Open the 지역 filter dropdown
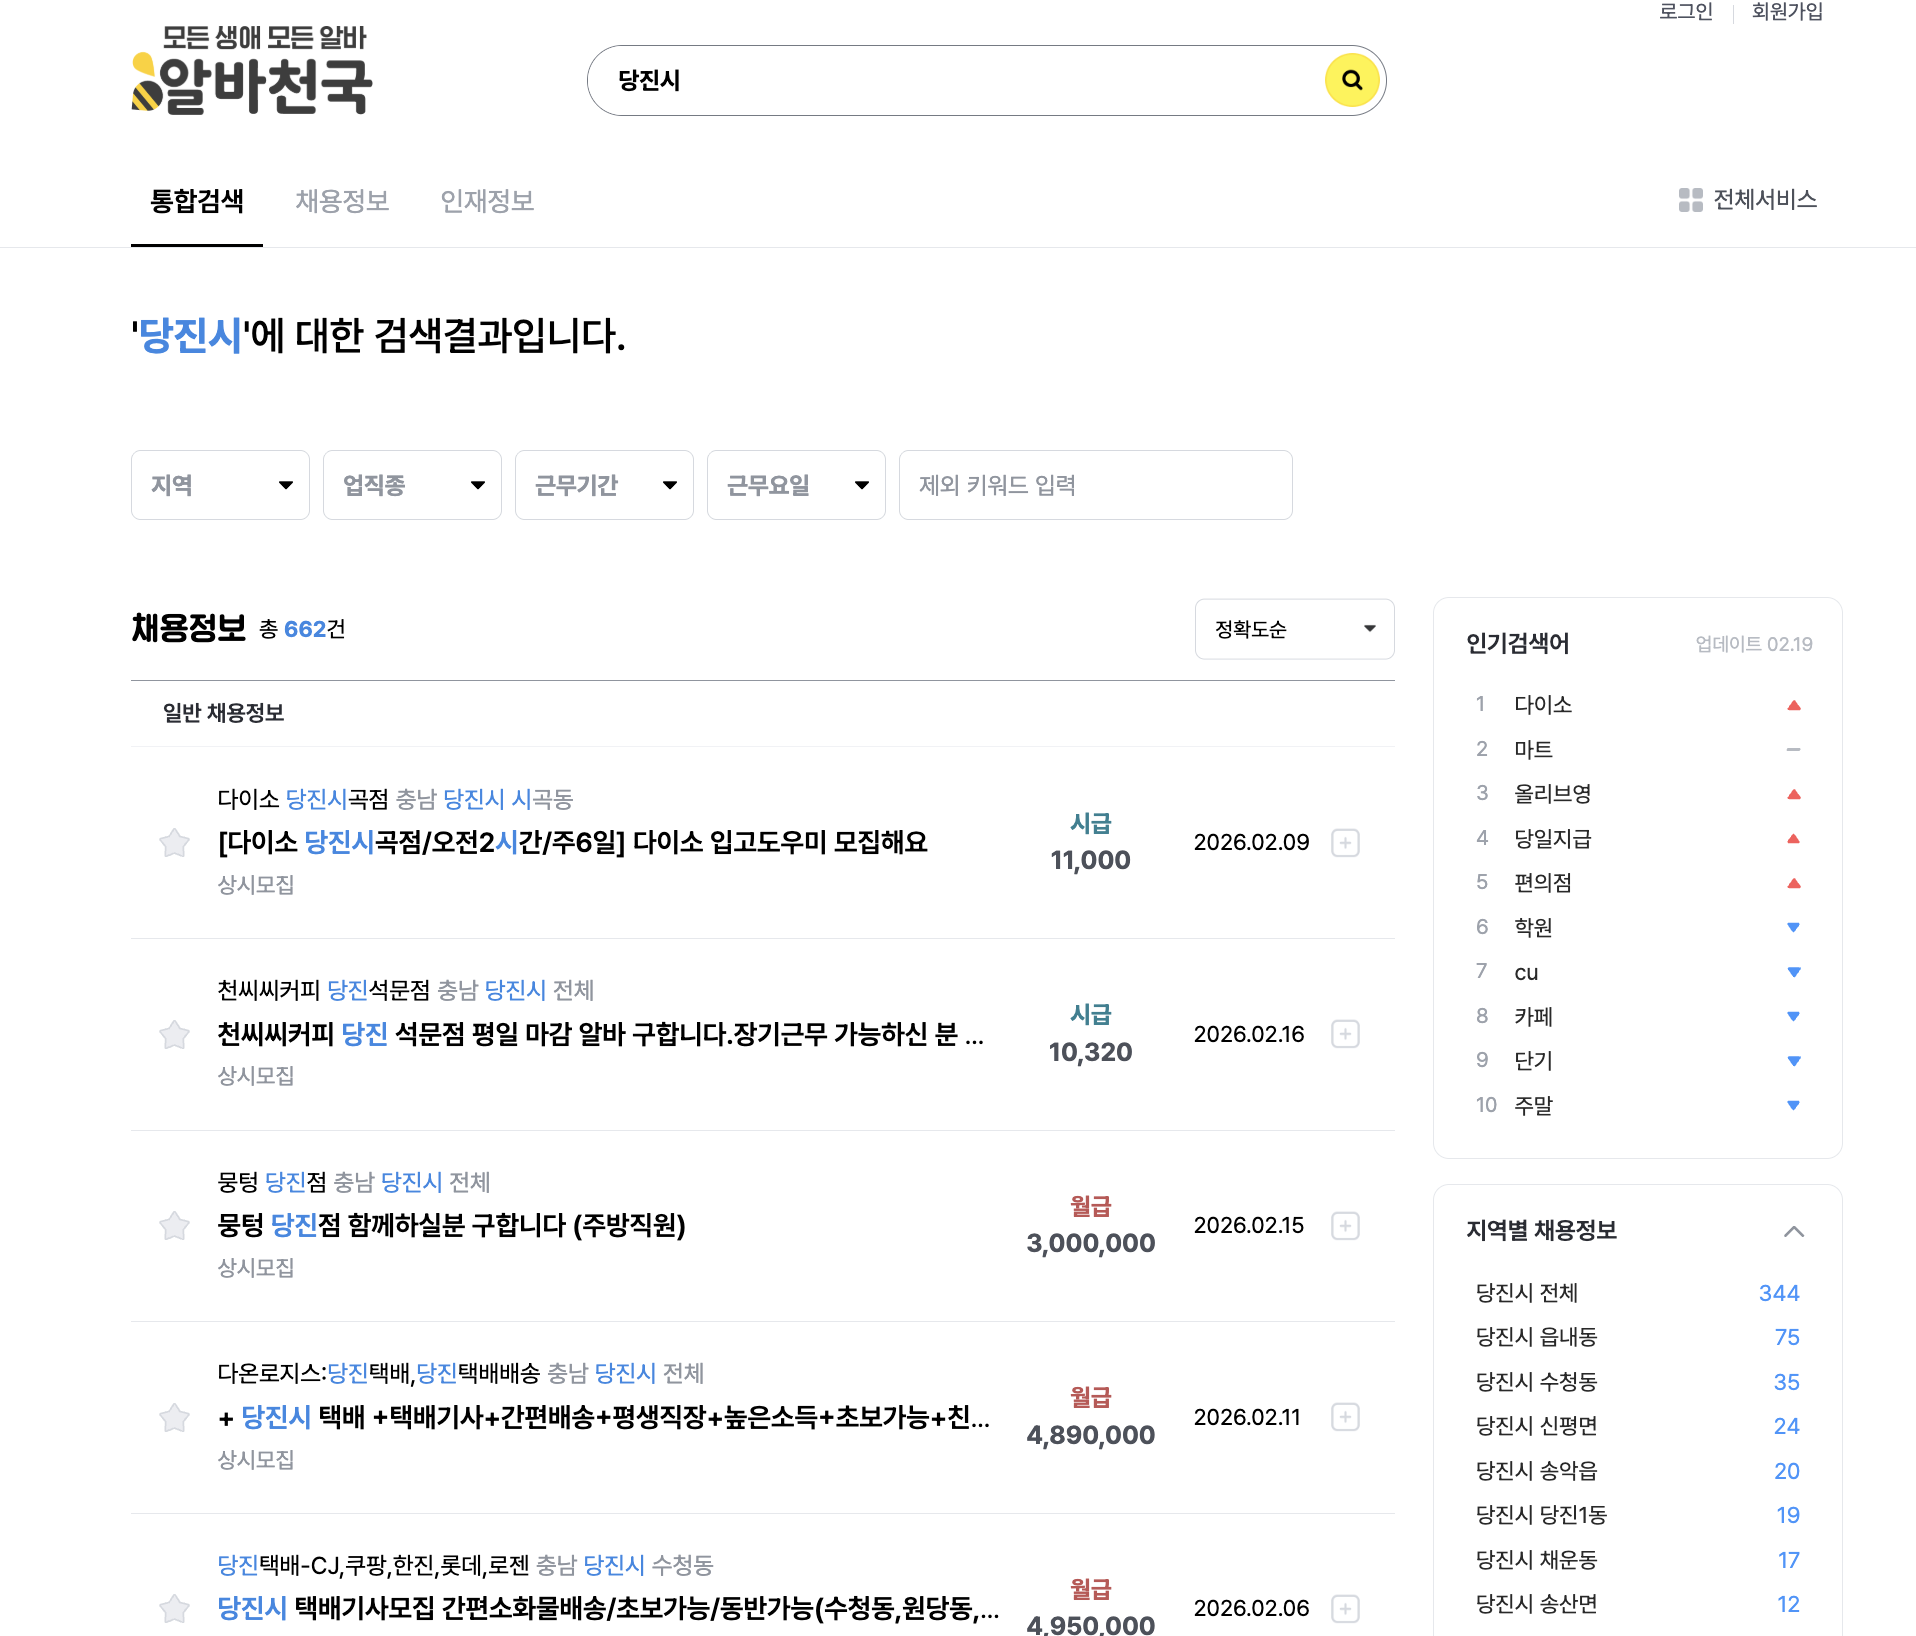Viewport: 1916px width, 1636px height. click(x=220, y=485)
